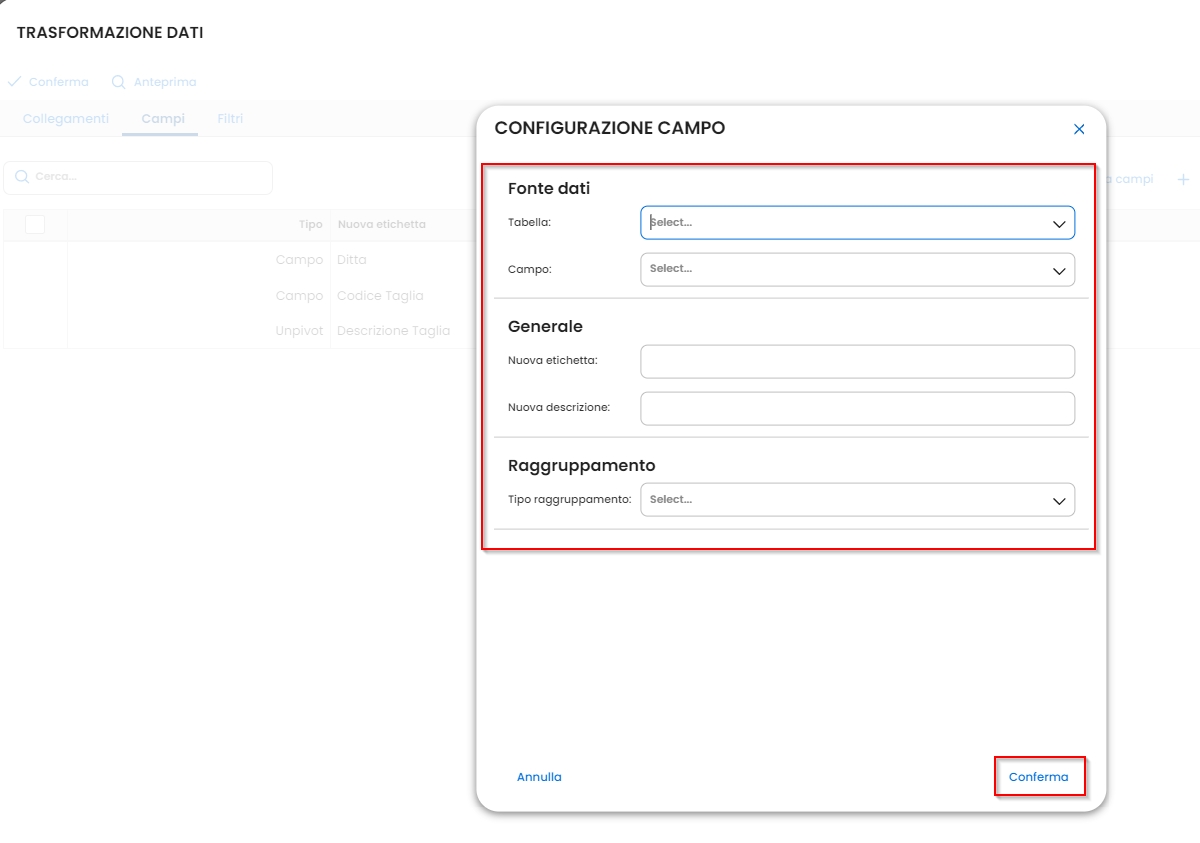Click the Anteprima magnifier icon
The height and width of the screenshot is (843, 1200).
(119, 82)
